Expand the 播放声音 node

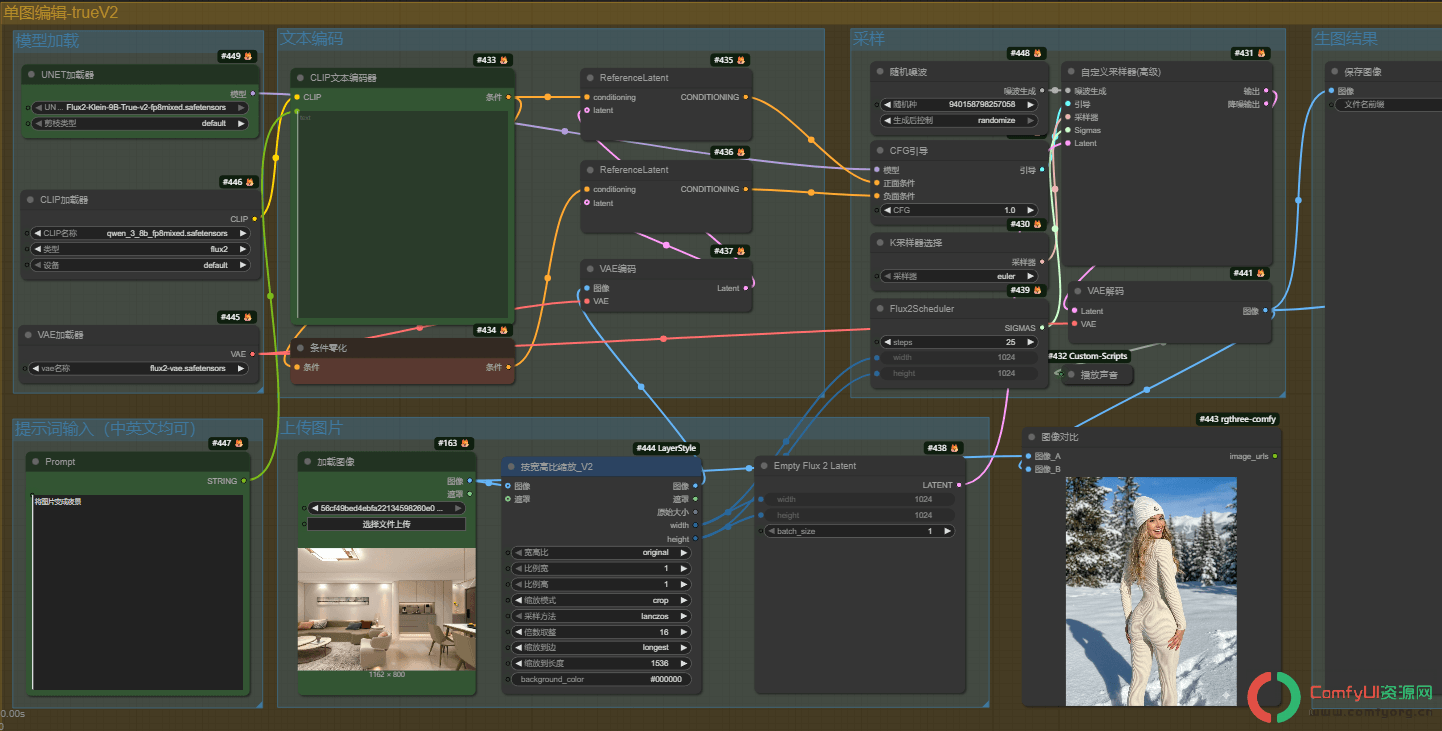click(x=1071, y=375)
